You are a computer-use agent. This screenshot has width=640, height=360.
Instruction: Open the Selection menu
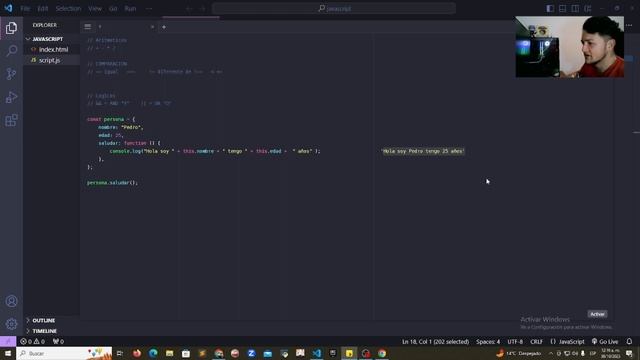pos(68,8)
